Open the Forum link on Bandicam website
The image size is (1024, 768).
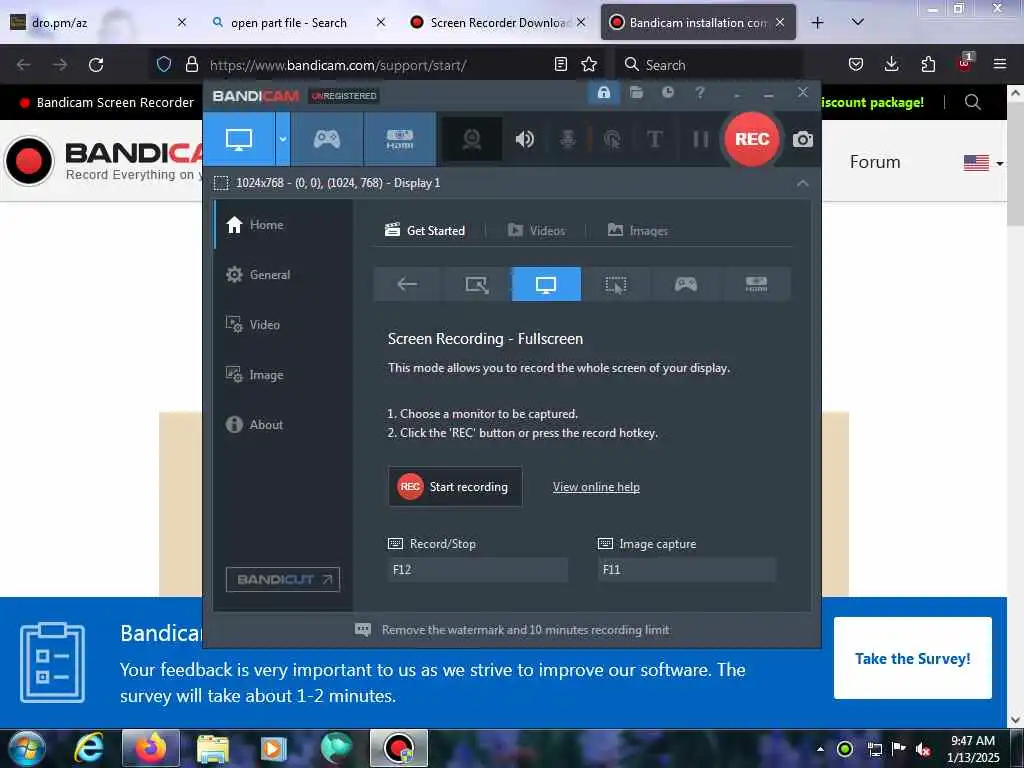874,162
